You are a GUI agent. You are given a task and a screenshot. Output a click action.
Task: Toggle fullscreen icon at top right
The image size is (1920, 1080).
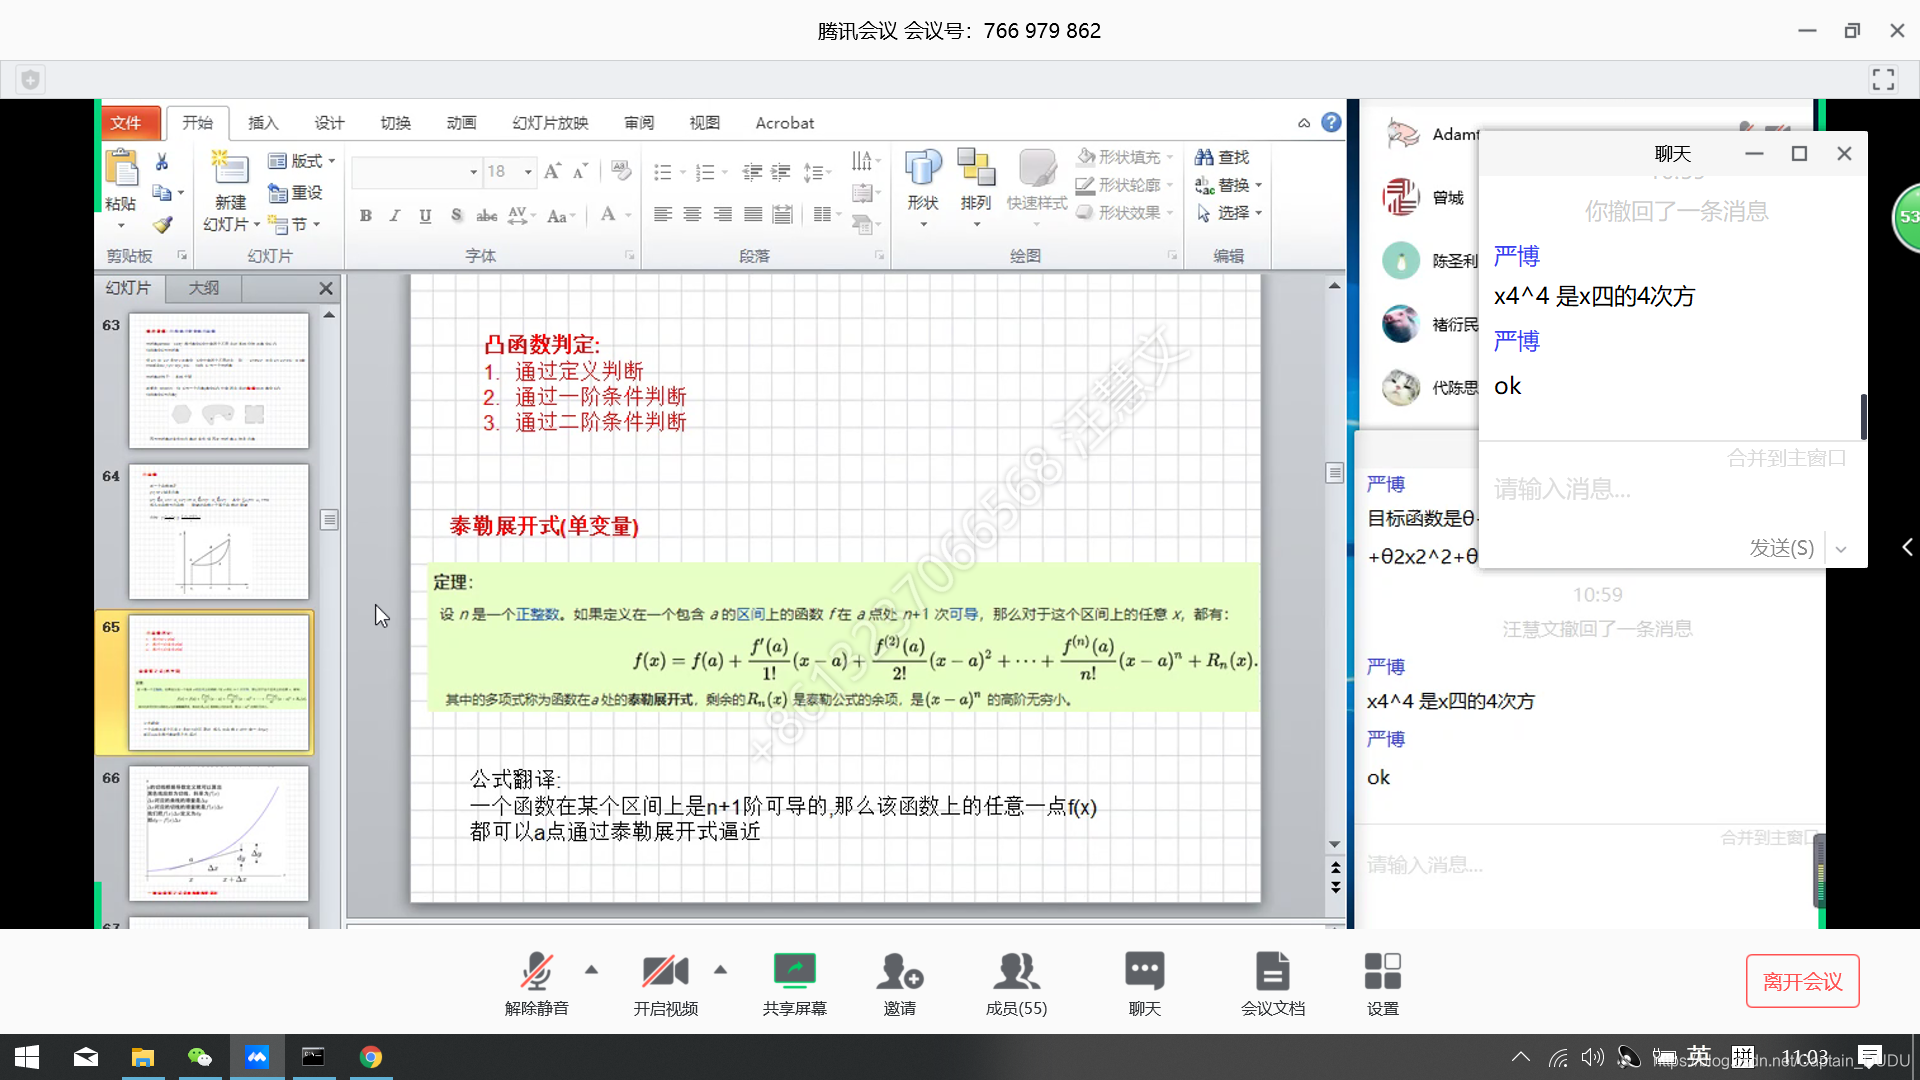tap(1883, 80)
